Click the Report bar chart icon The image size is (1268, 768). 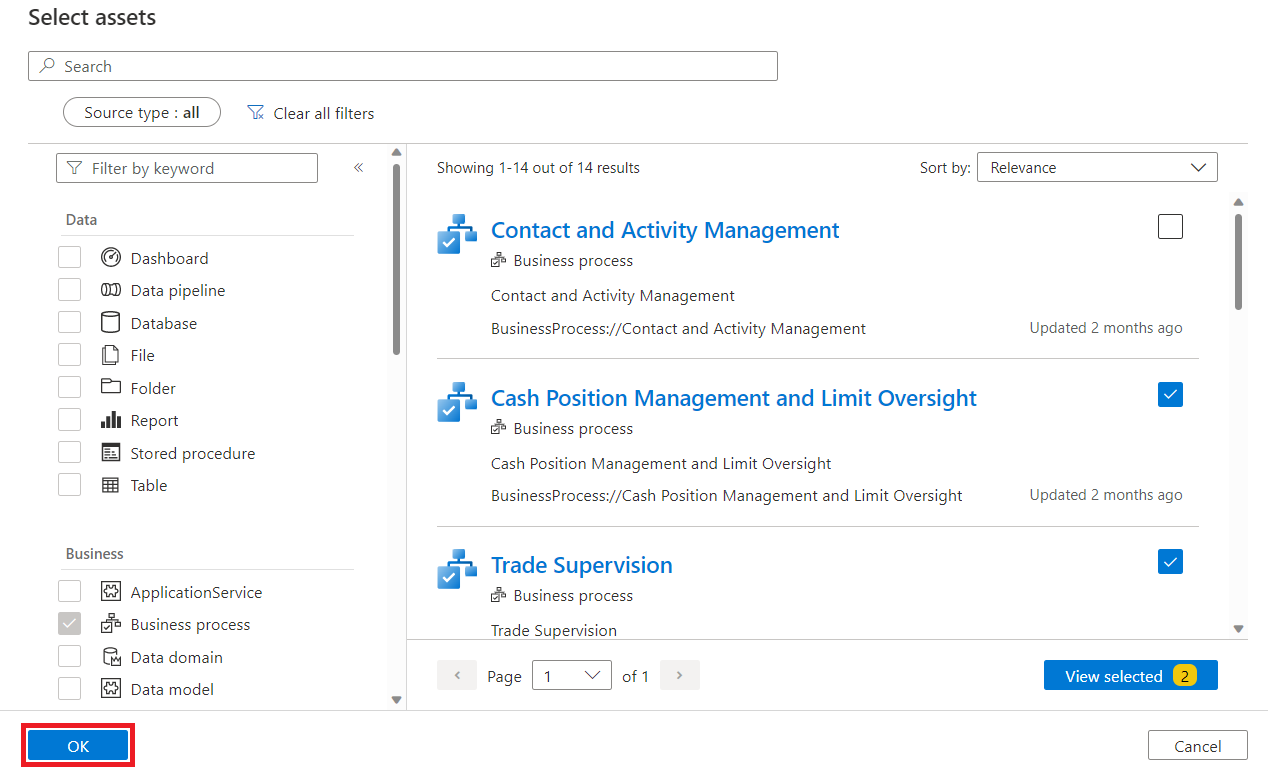point(111,420)
